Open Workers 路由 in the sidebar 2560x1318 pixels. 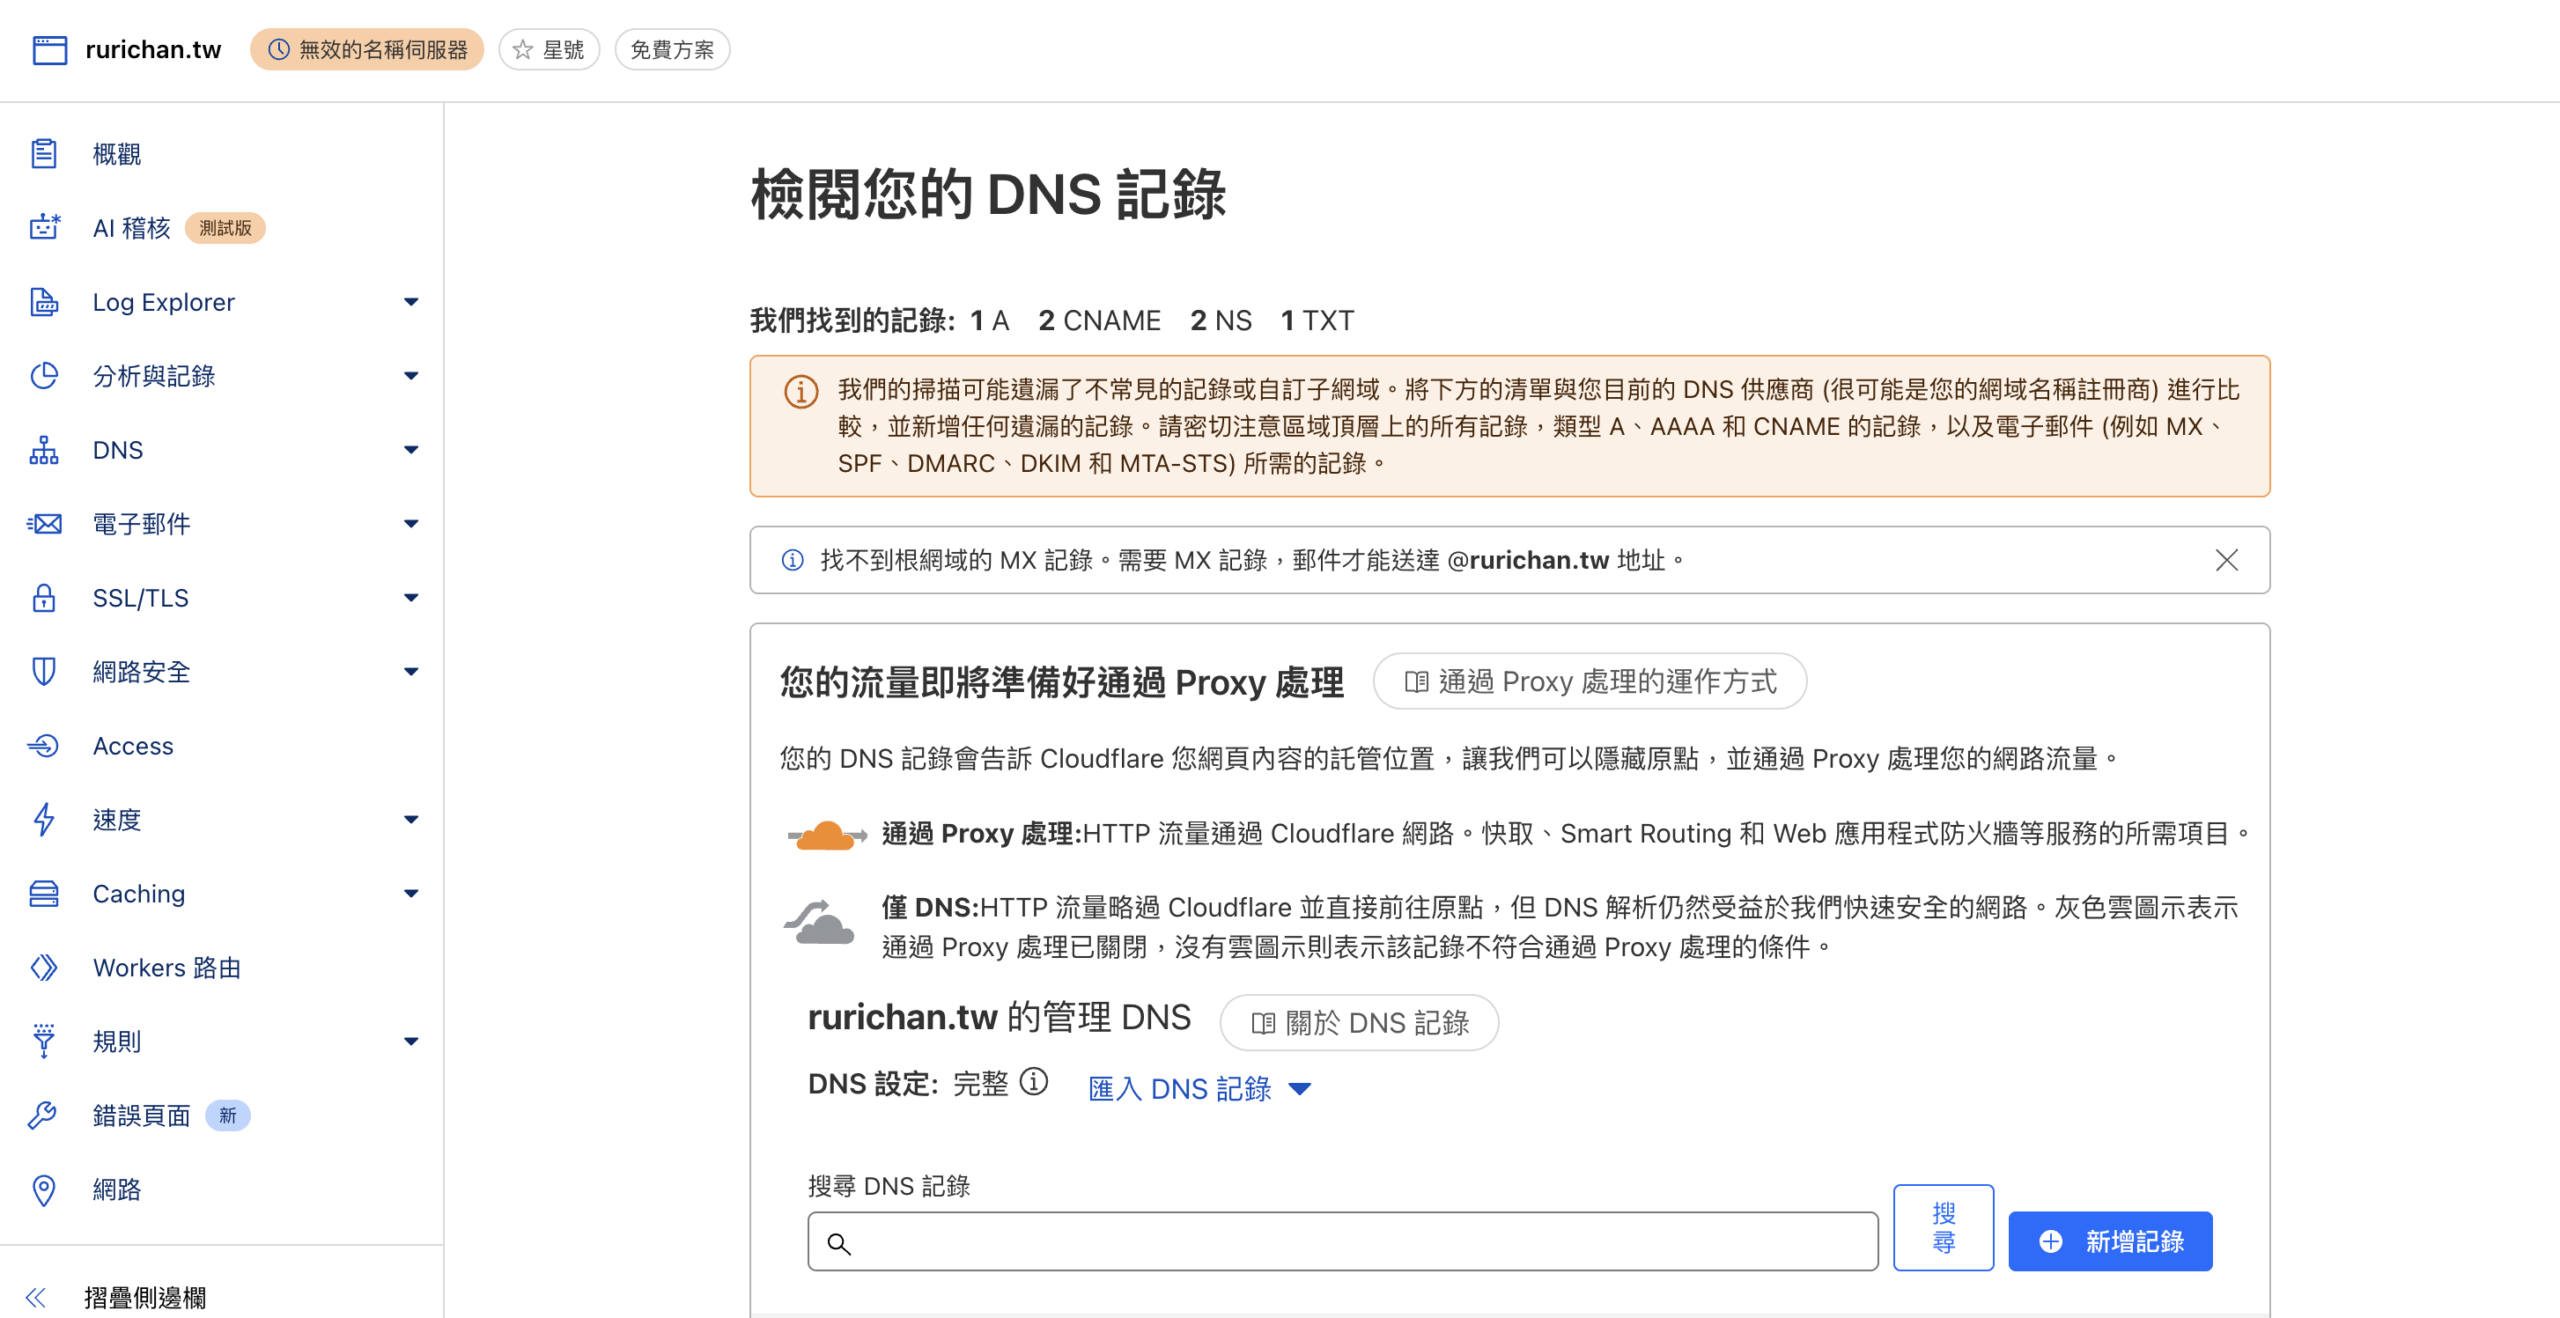click(x=167, y=968)
